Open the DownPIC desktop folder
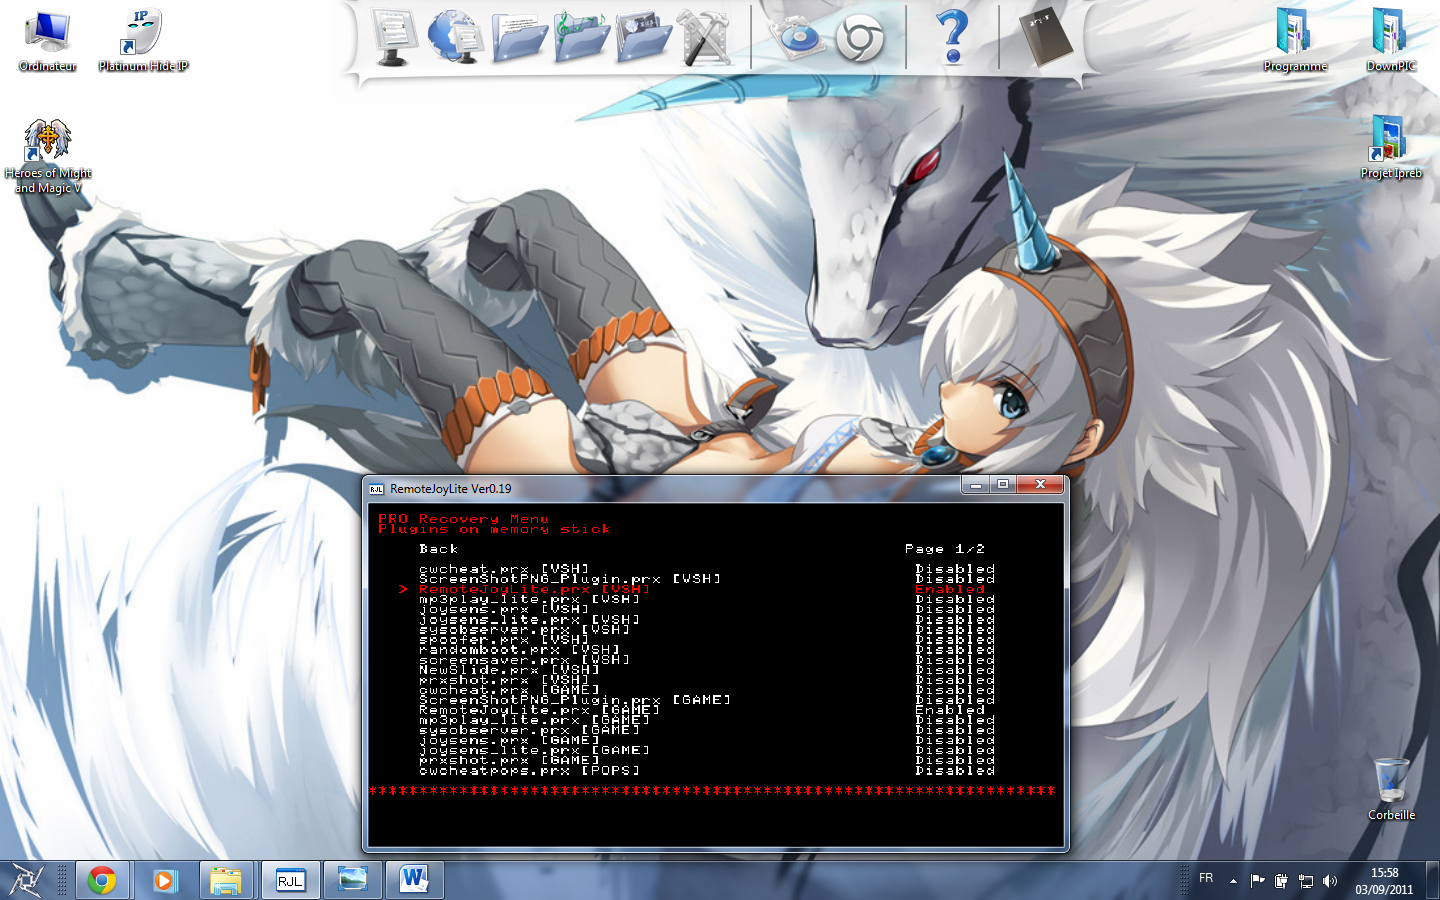Screen dimensions: 1440x900 coord(1391,40)
